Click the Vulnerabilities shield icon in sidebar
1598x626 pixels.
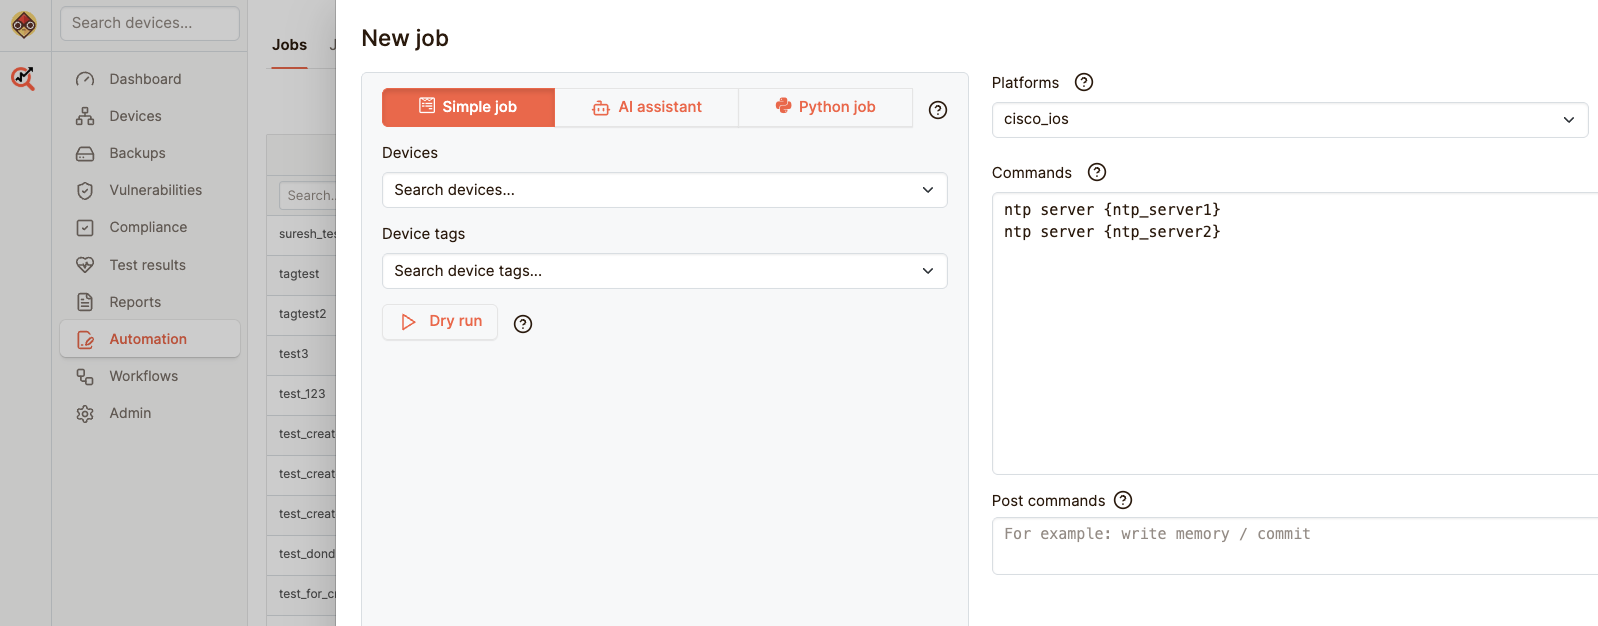85,190
